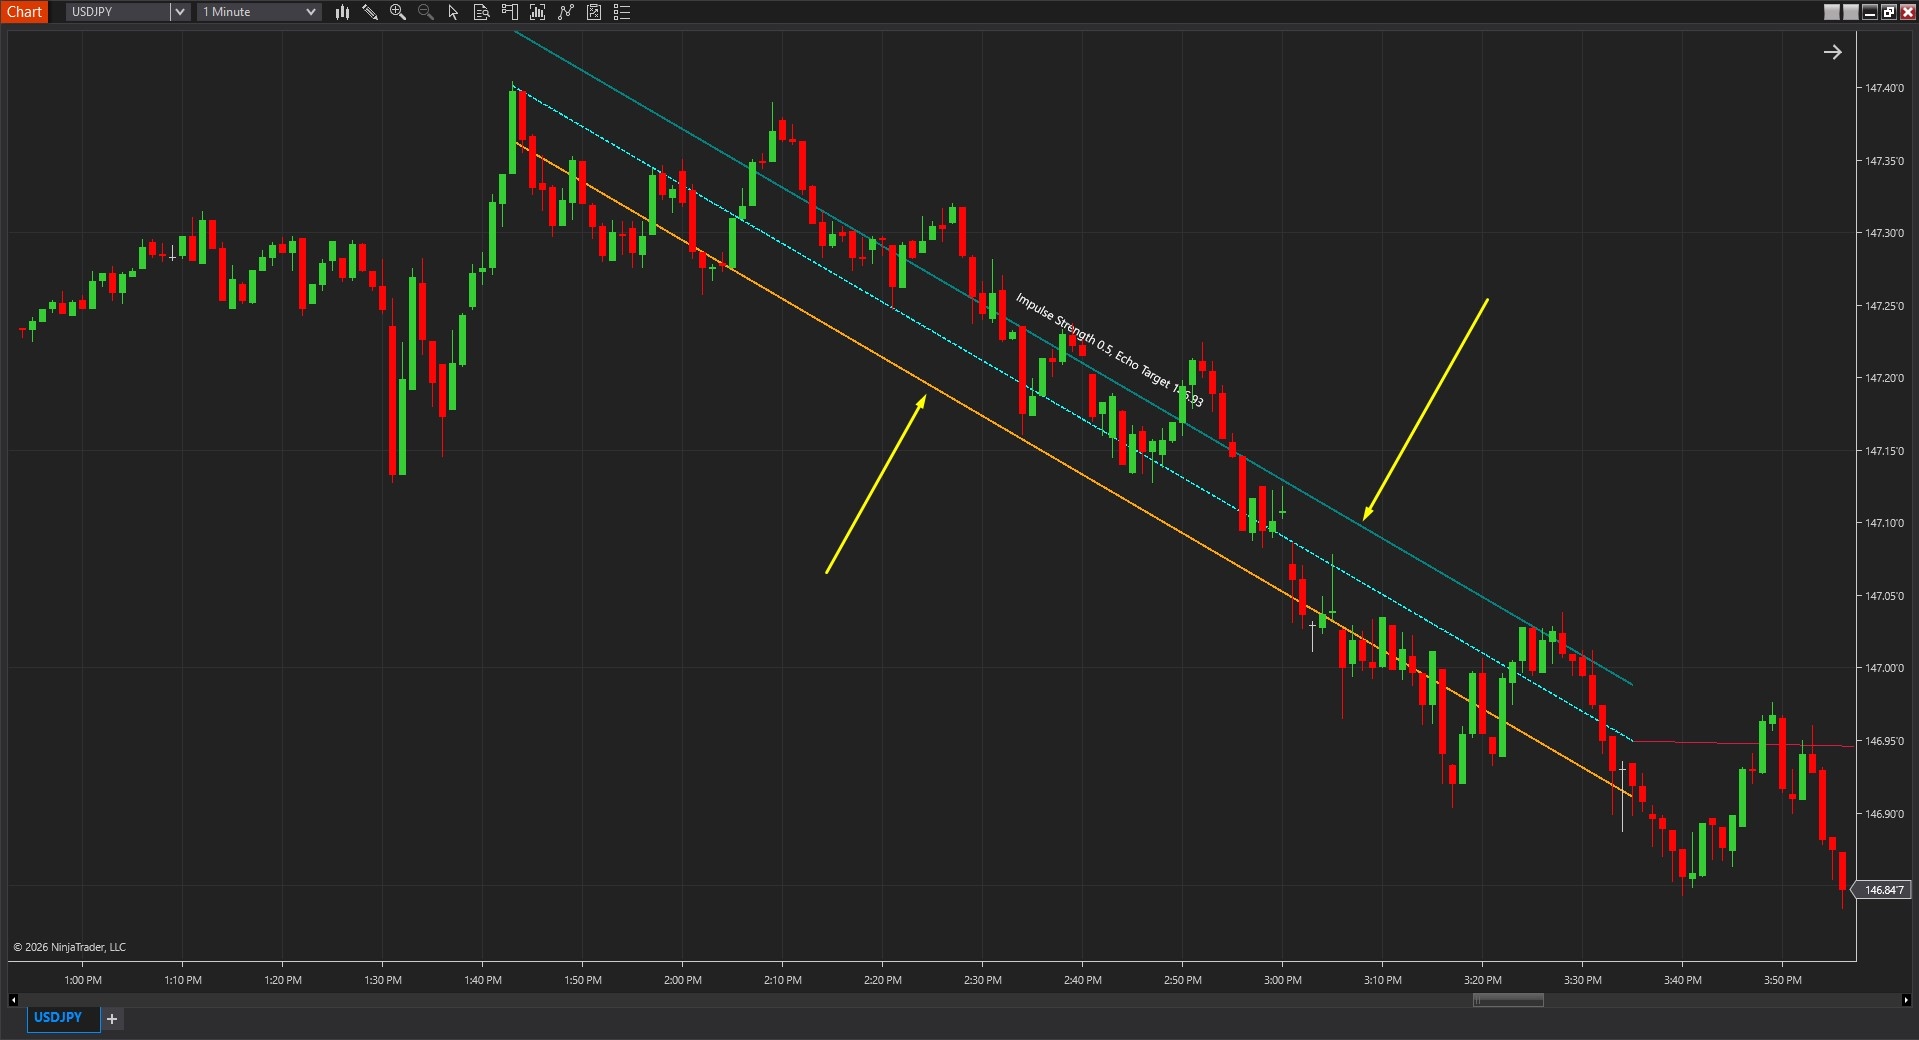The image size is (1919, 1040).
Task: Open the strategy performance icon
Action: (593, 12)
